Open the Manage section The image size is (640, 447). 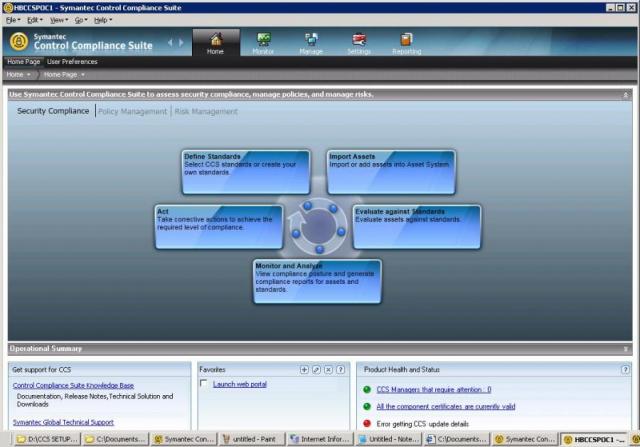[311, 43]
